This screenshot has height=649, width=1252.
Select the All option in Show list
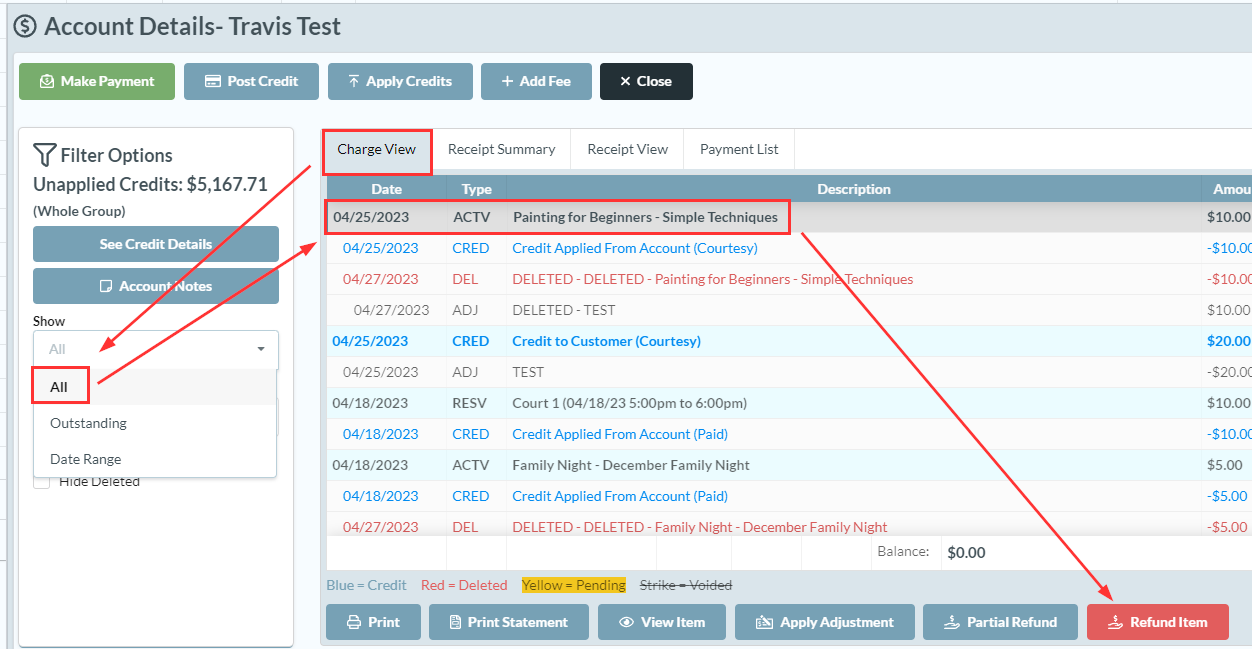(60, 387)
